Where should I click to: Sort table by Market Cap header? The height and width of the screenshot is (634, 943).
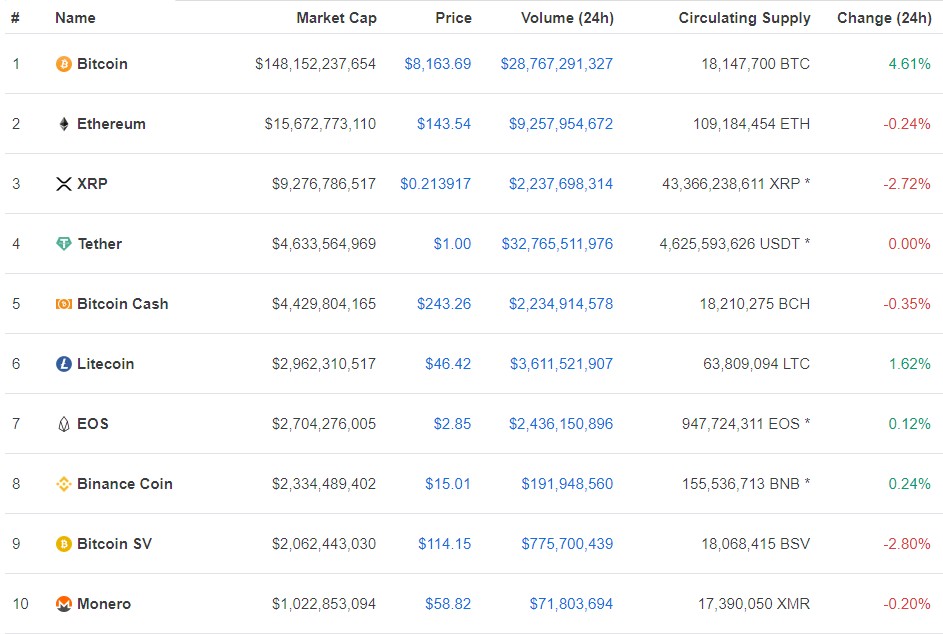coord(336,18)
